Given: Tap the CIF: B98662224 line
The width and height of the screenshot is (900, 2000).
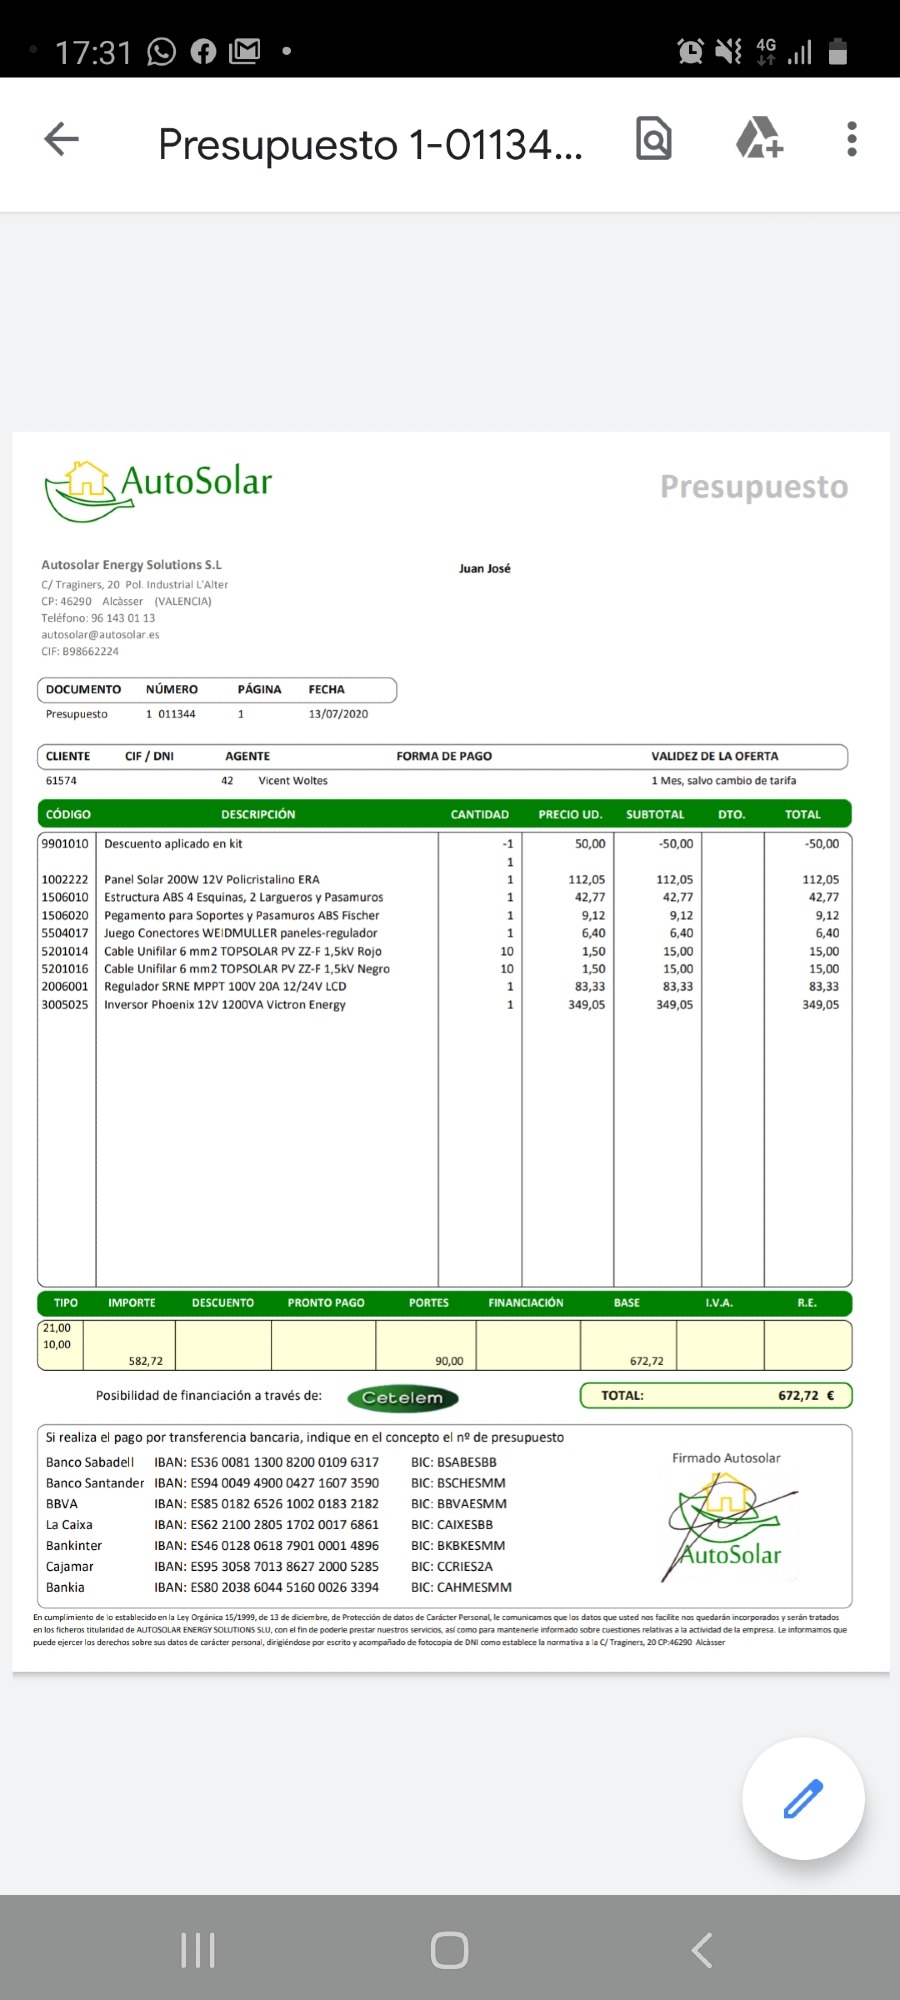Looking at the screenshot, I should point(80,652).
